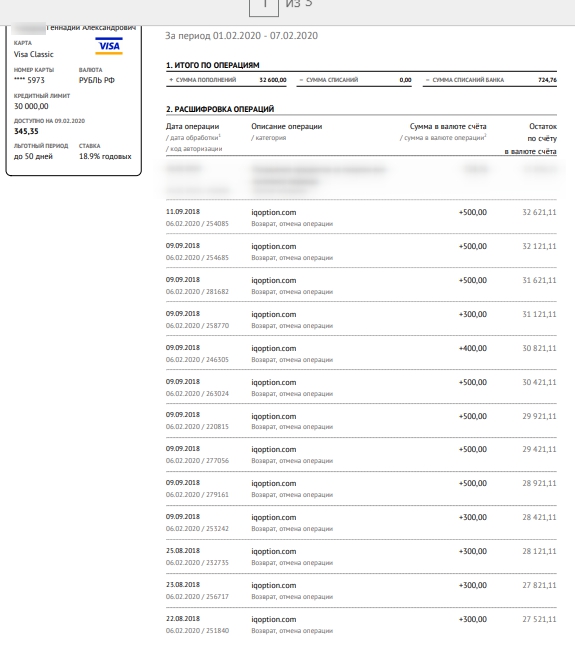Click the processing line with code 254085
This screenshot has width=575, height=649.
(x=197, y=224)
